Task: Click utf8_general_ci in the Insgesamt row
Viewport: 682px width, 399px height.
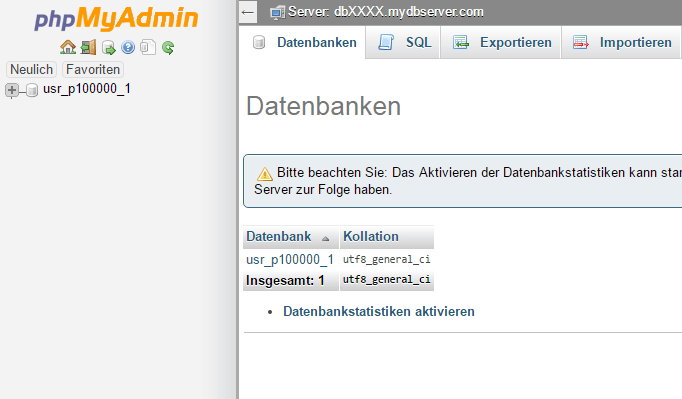Action: tap(386, 280)
